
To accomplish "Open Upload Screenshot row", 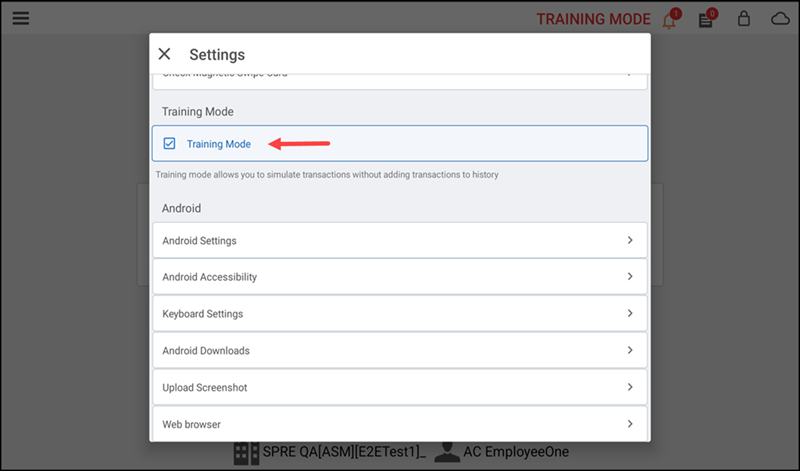I will point(400,387).
